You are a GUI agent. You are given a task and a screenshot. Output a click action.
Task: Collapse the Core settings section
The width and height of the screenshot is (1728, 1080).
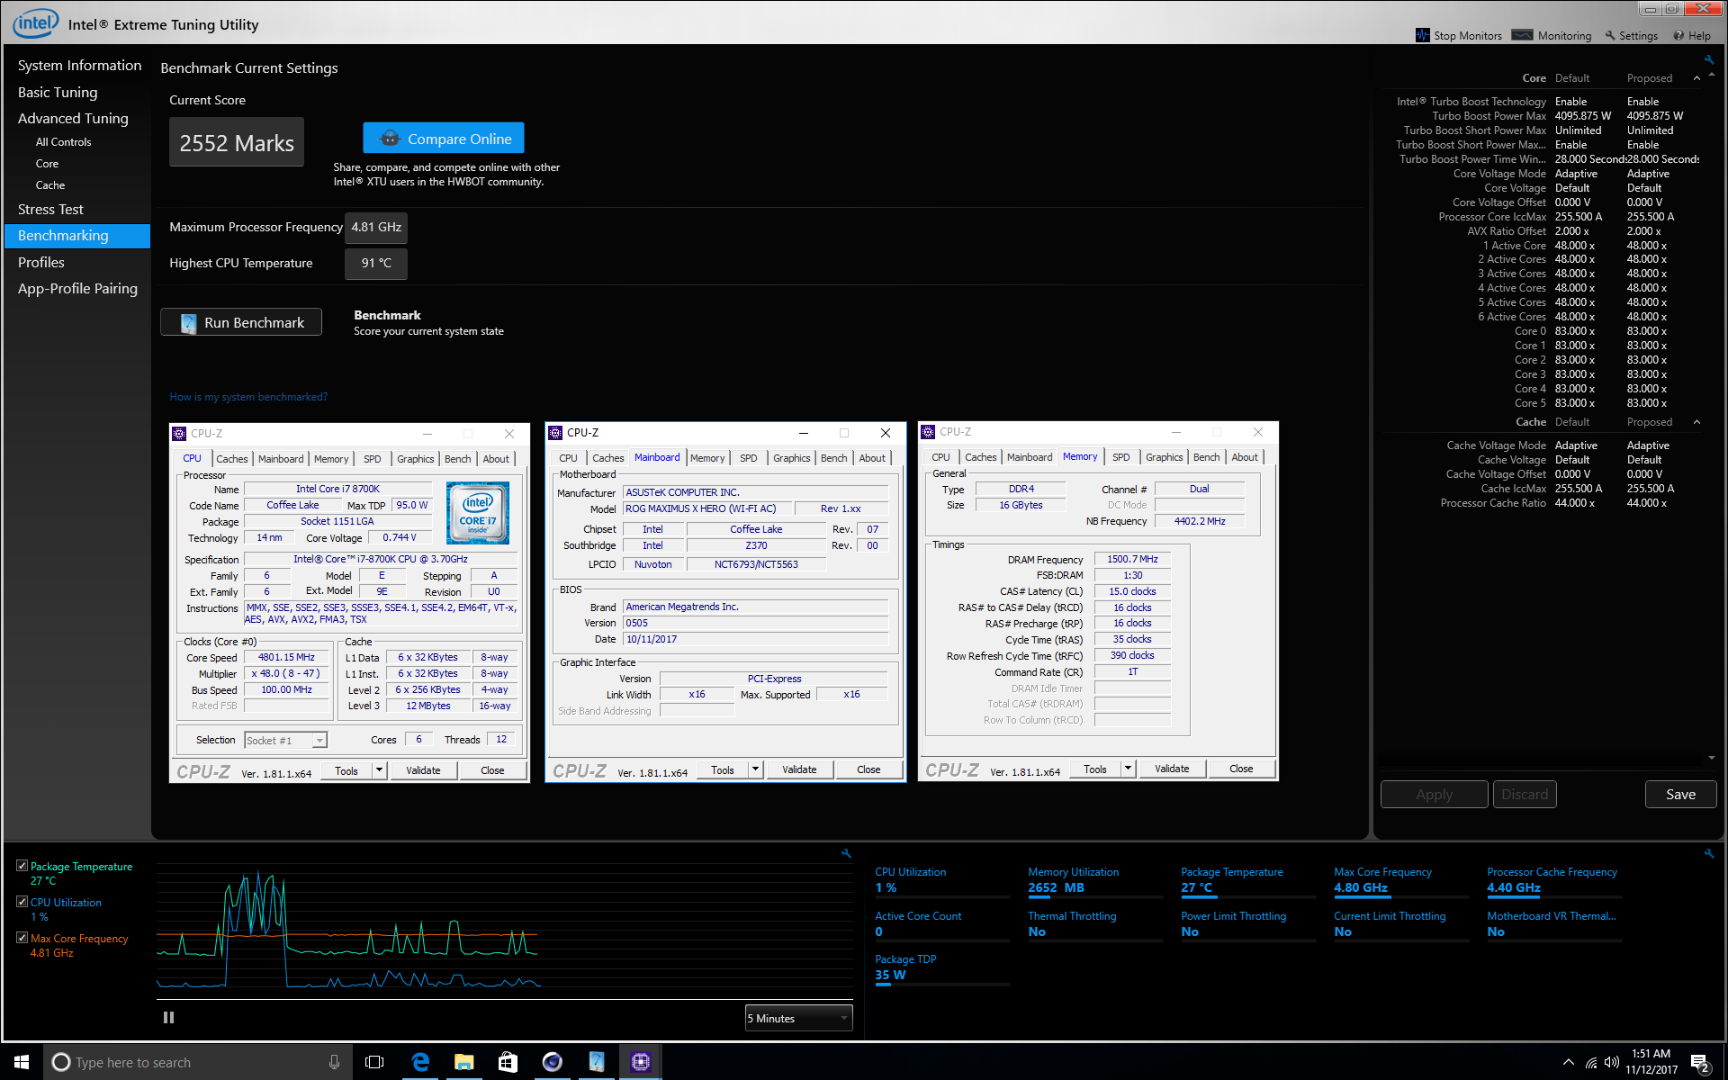point(1697,78)
